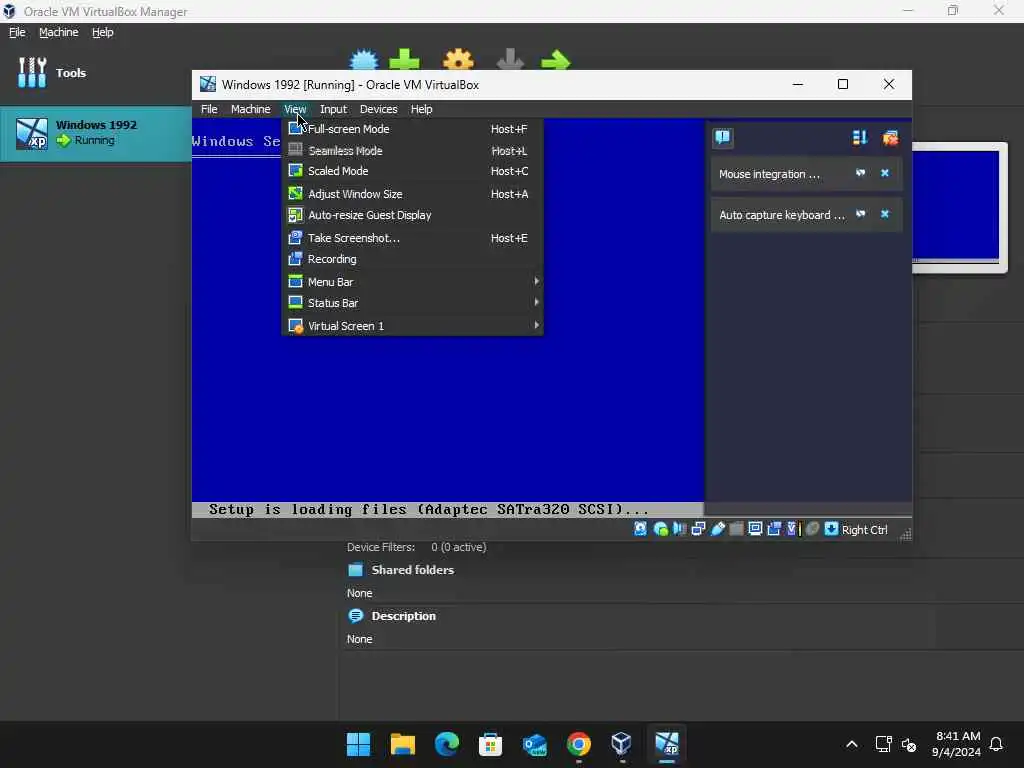Open the Manager's Machine menu

coord(58,32)
